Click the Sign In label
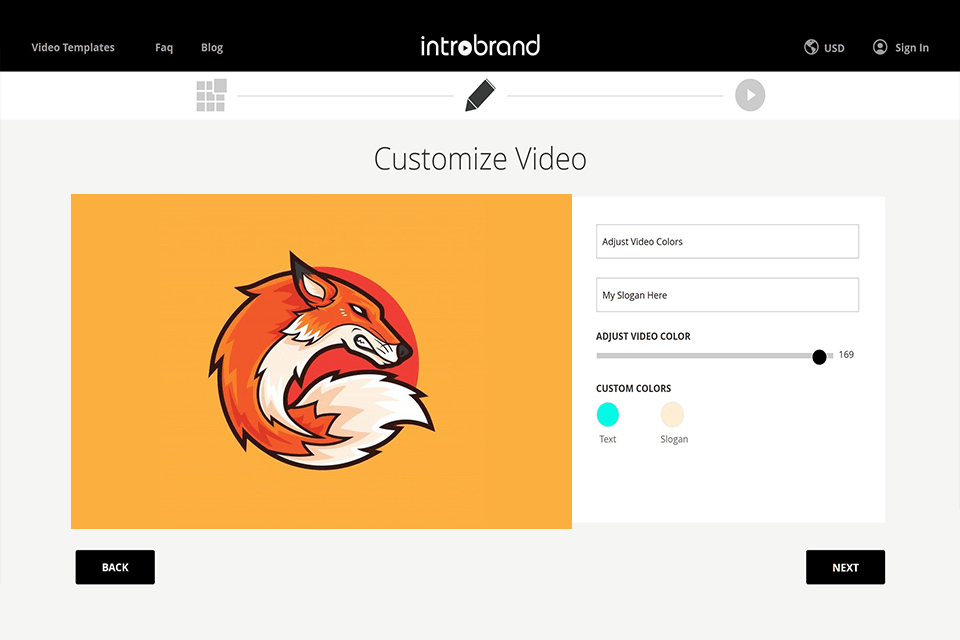The width and height of the screenshot is (960, 640). pyautogui.click(x=910, y=47)
